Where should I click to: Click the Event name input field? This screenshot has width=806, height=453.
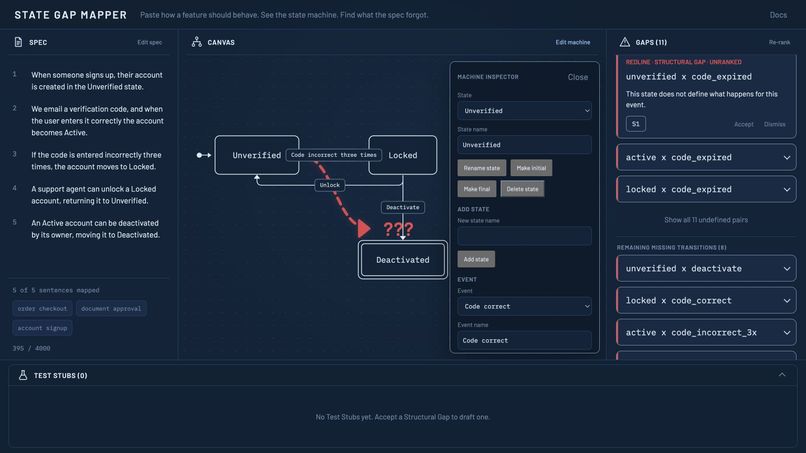coord(524,340)
